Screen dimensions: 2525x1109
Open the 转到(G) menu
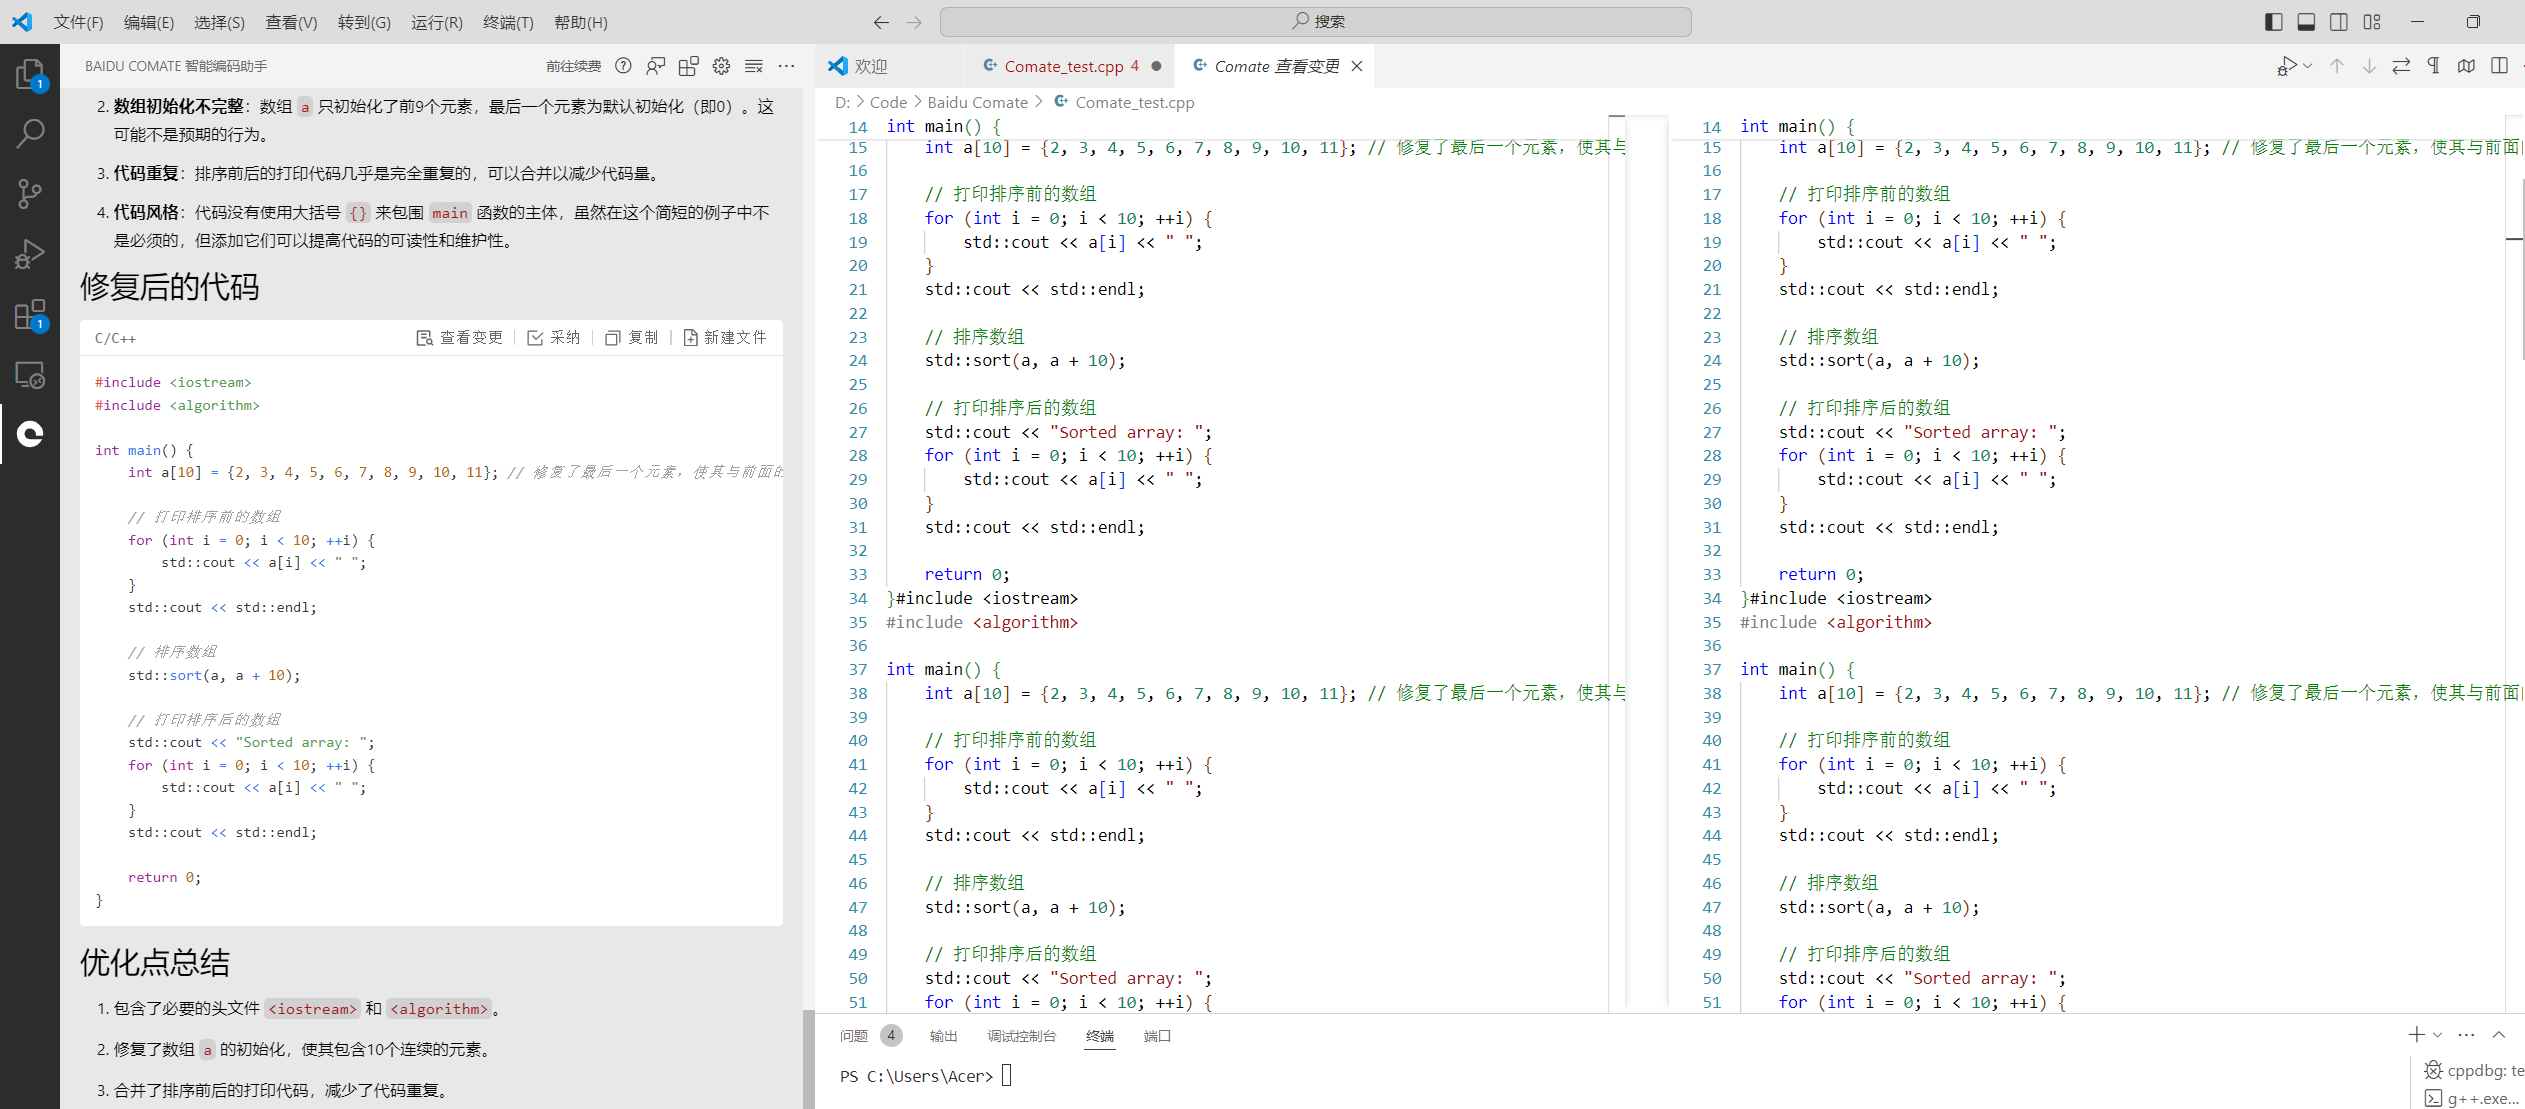pyautogui.click(x=364, y=22)
